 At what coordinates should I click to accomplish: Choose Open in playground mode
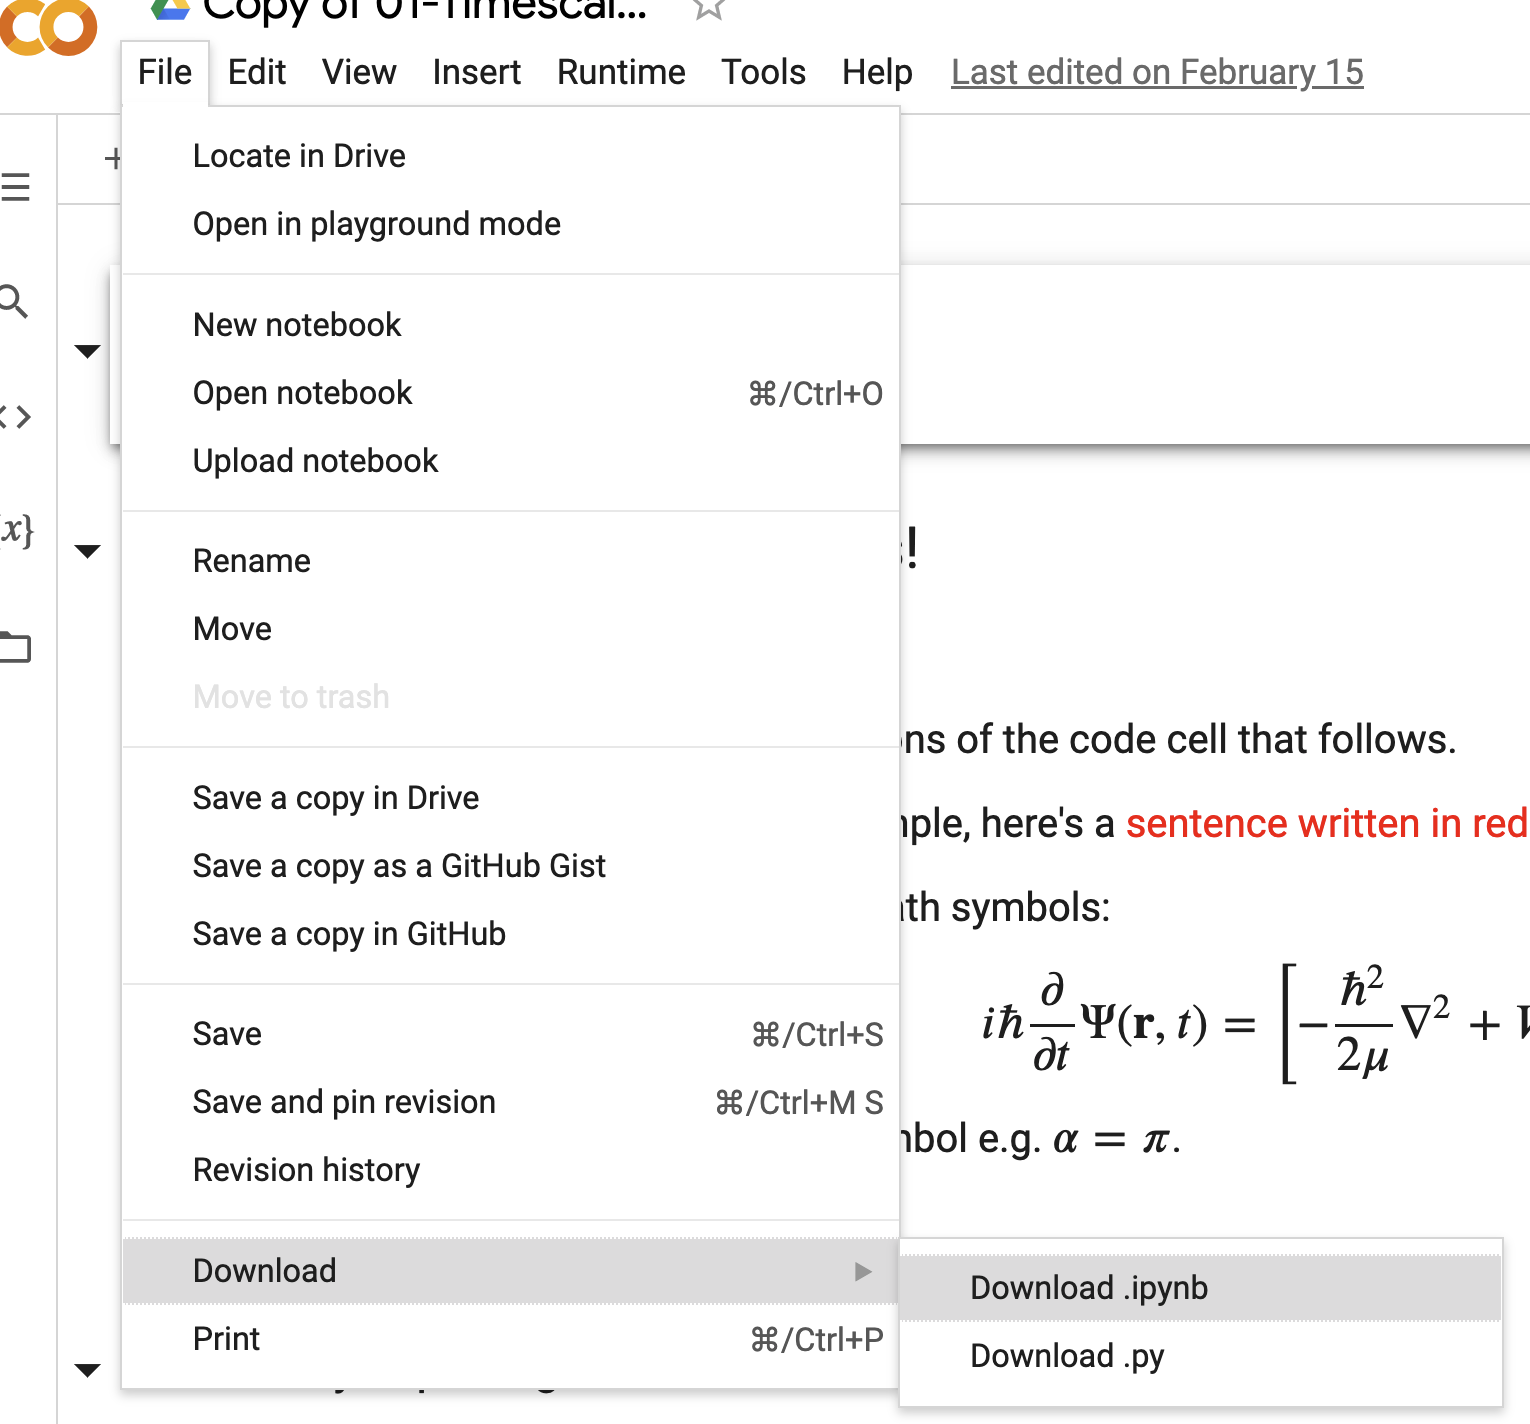[510, 224]
